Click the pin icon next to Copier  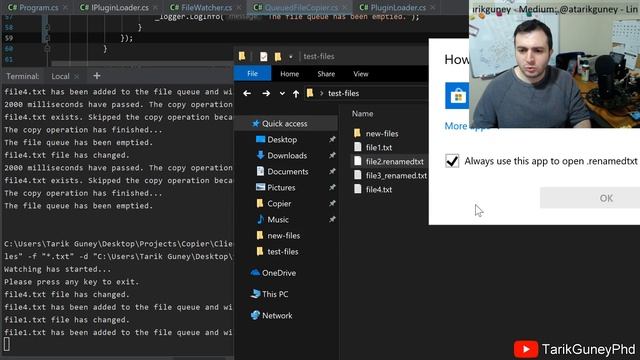(x=332, y=203)
